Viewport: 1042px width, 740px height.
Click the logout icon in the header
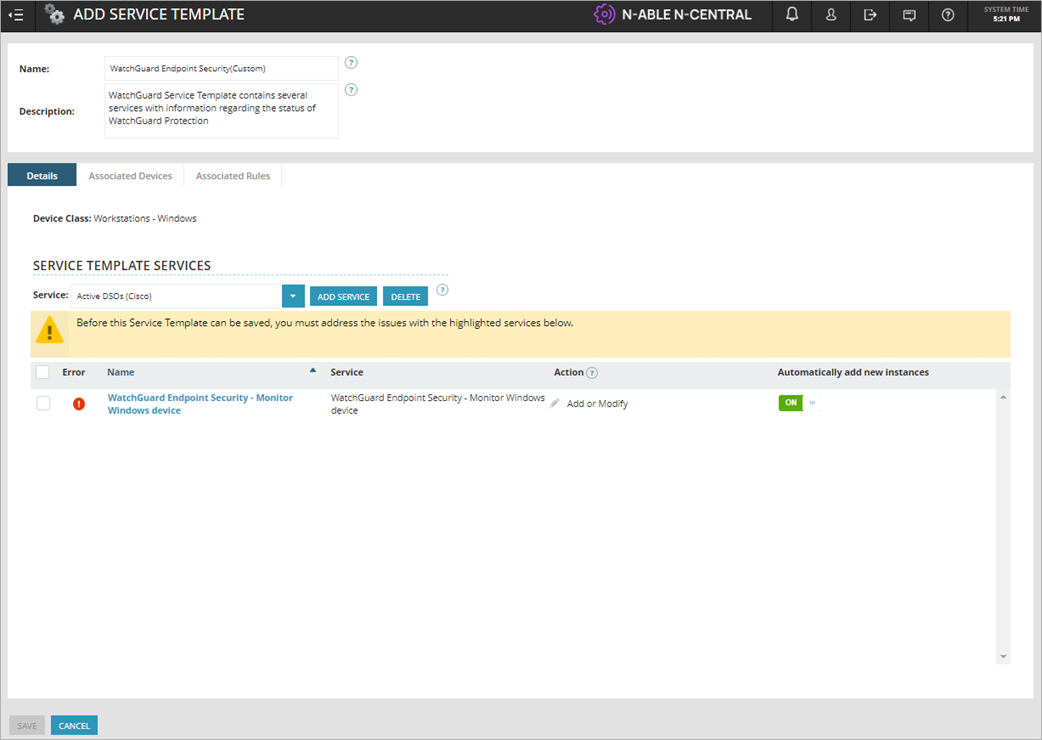pos(869,15)
